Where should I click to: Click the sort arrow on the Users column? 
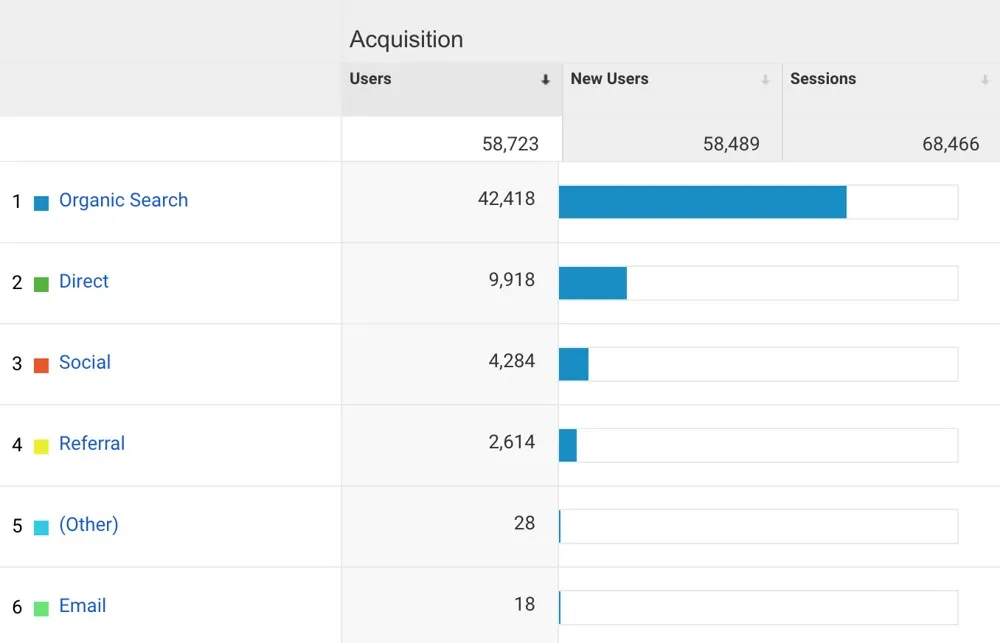point(544,78)
